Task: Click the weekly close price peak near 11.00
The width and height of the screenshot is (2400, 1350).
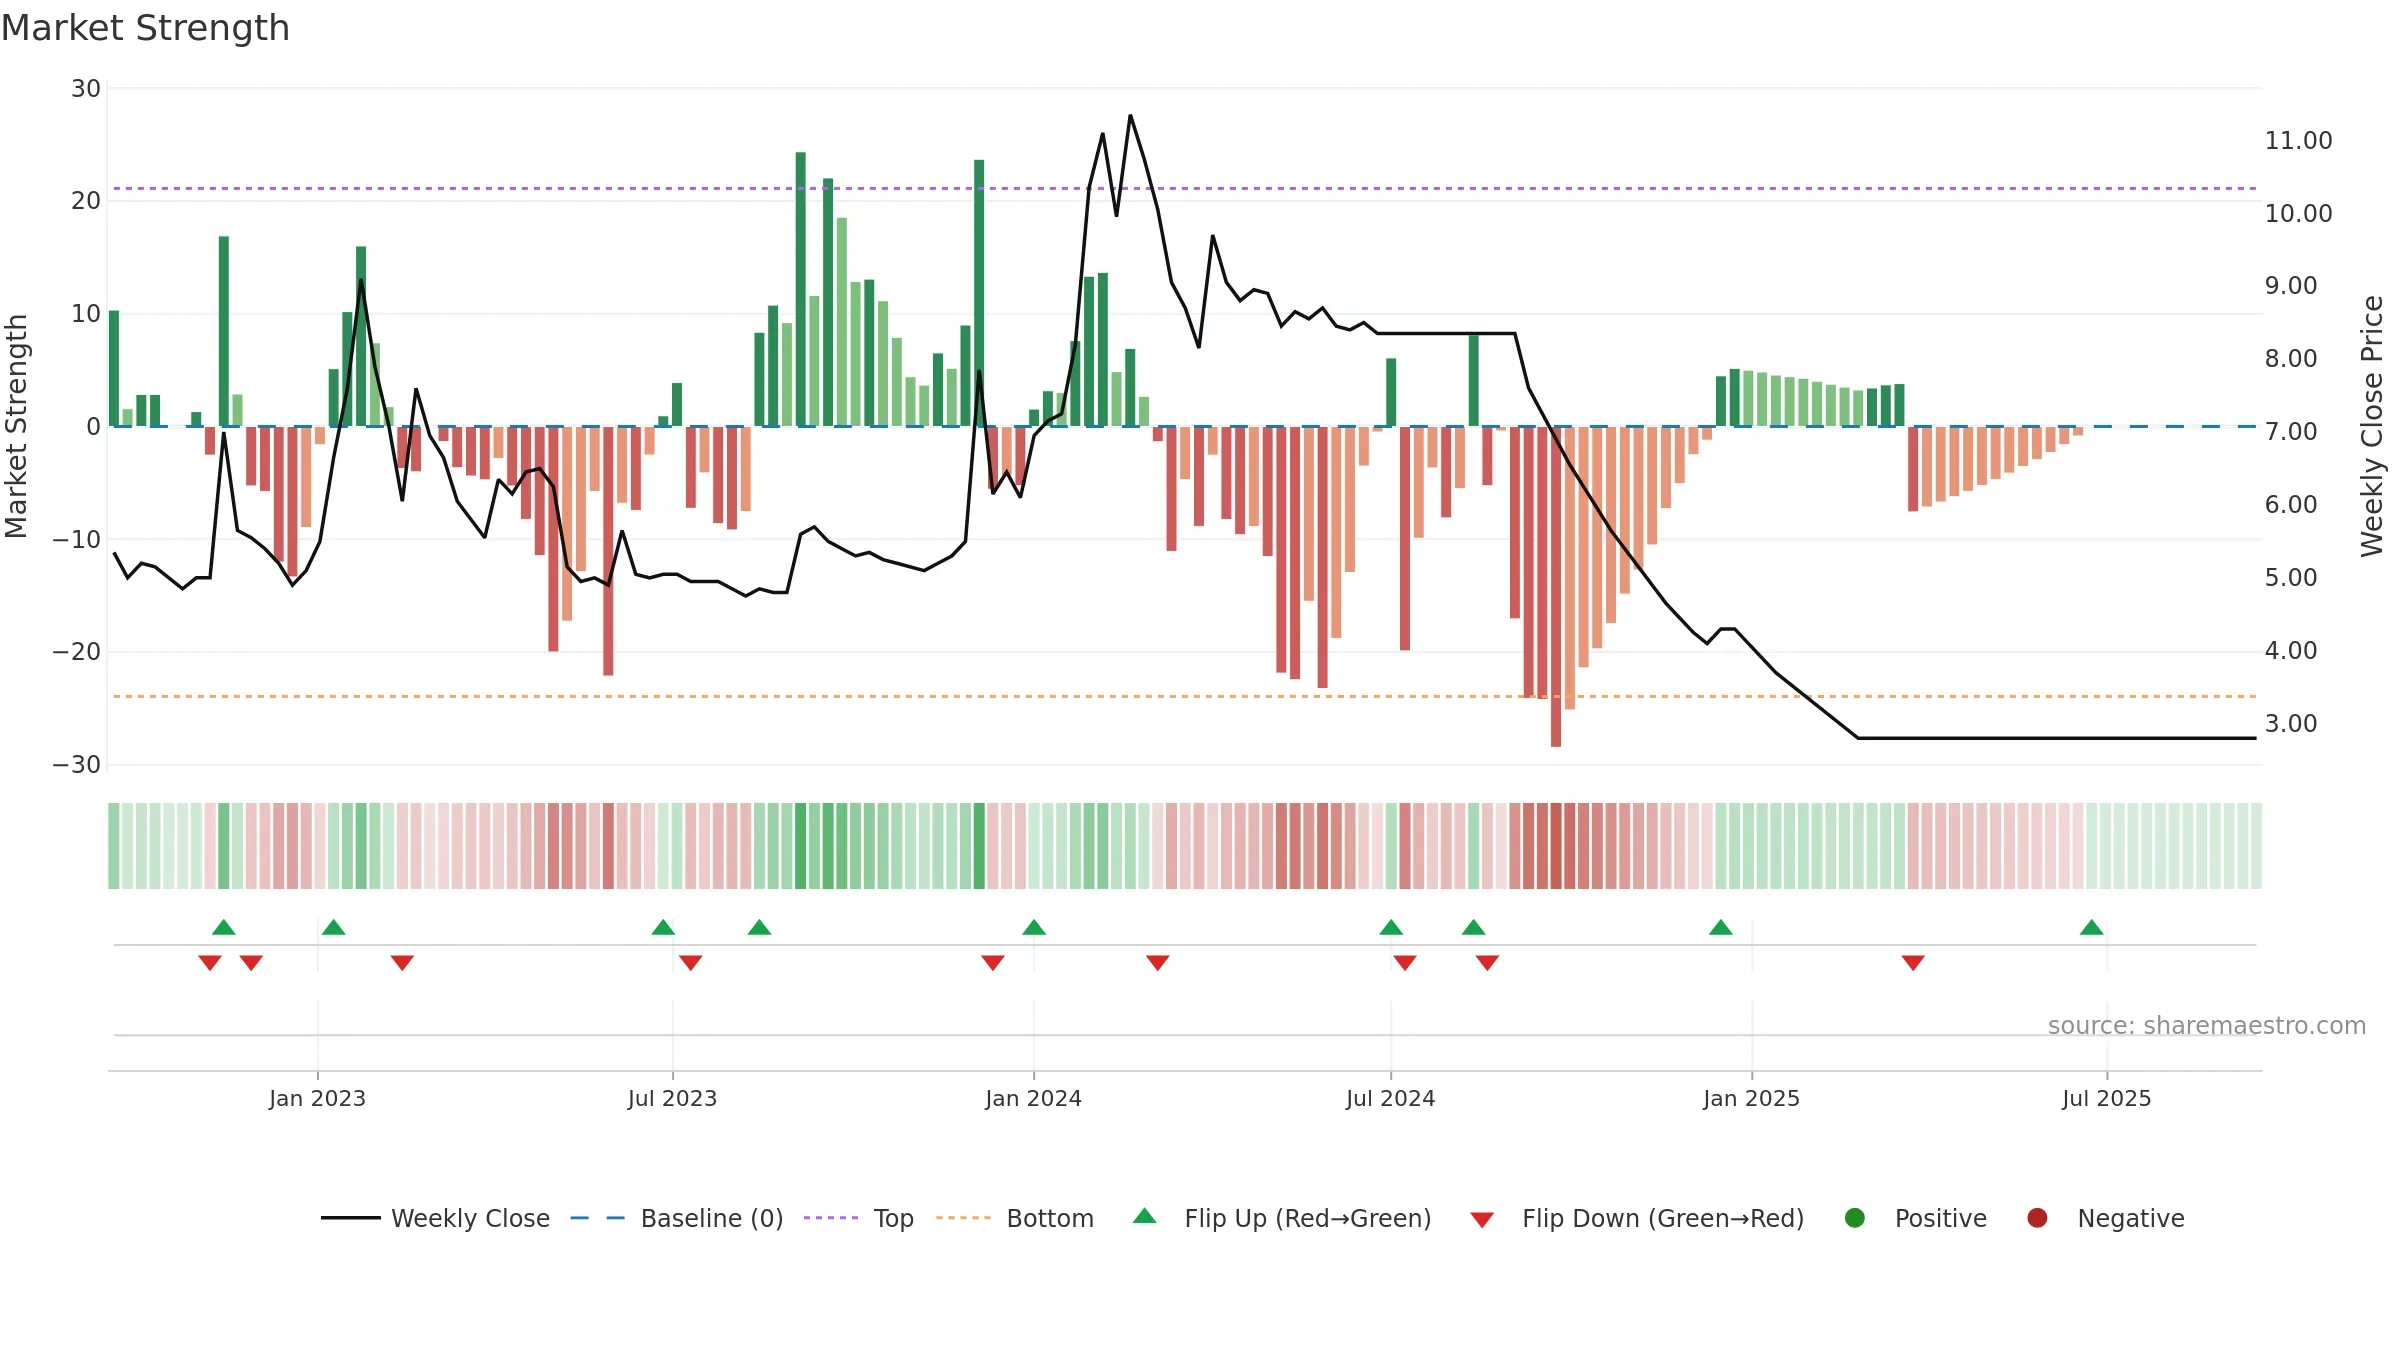Action: pos(1130,116)
